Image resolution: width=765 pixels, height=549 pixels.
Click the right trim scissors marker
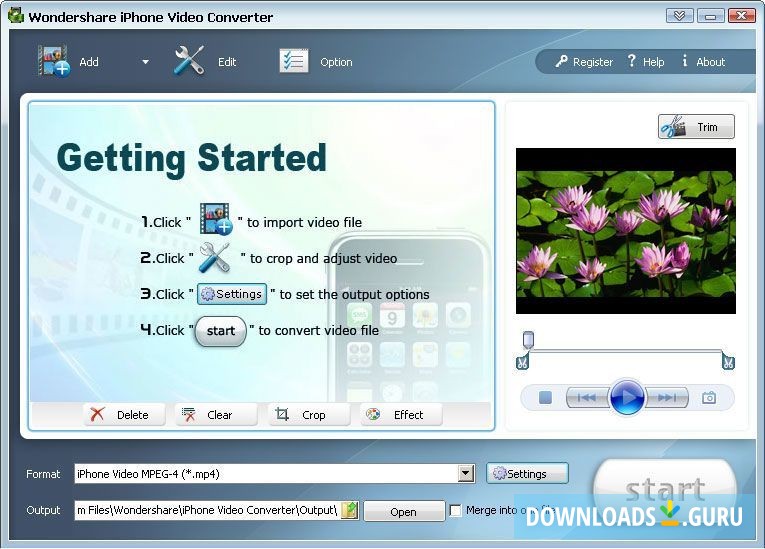tap(728, 362)
